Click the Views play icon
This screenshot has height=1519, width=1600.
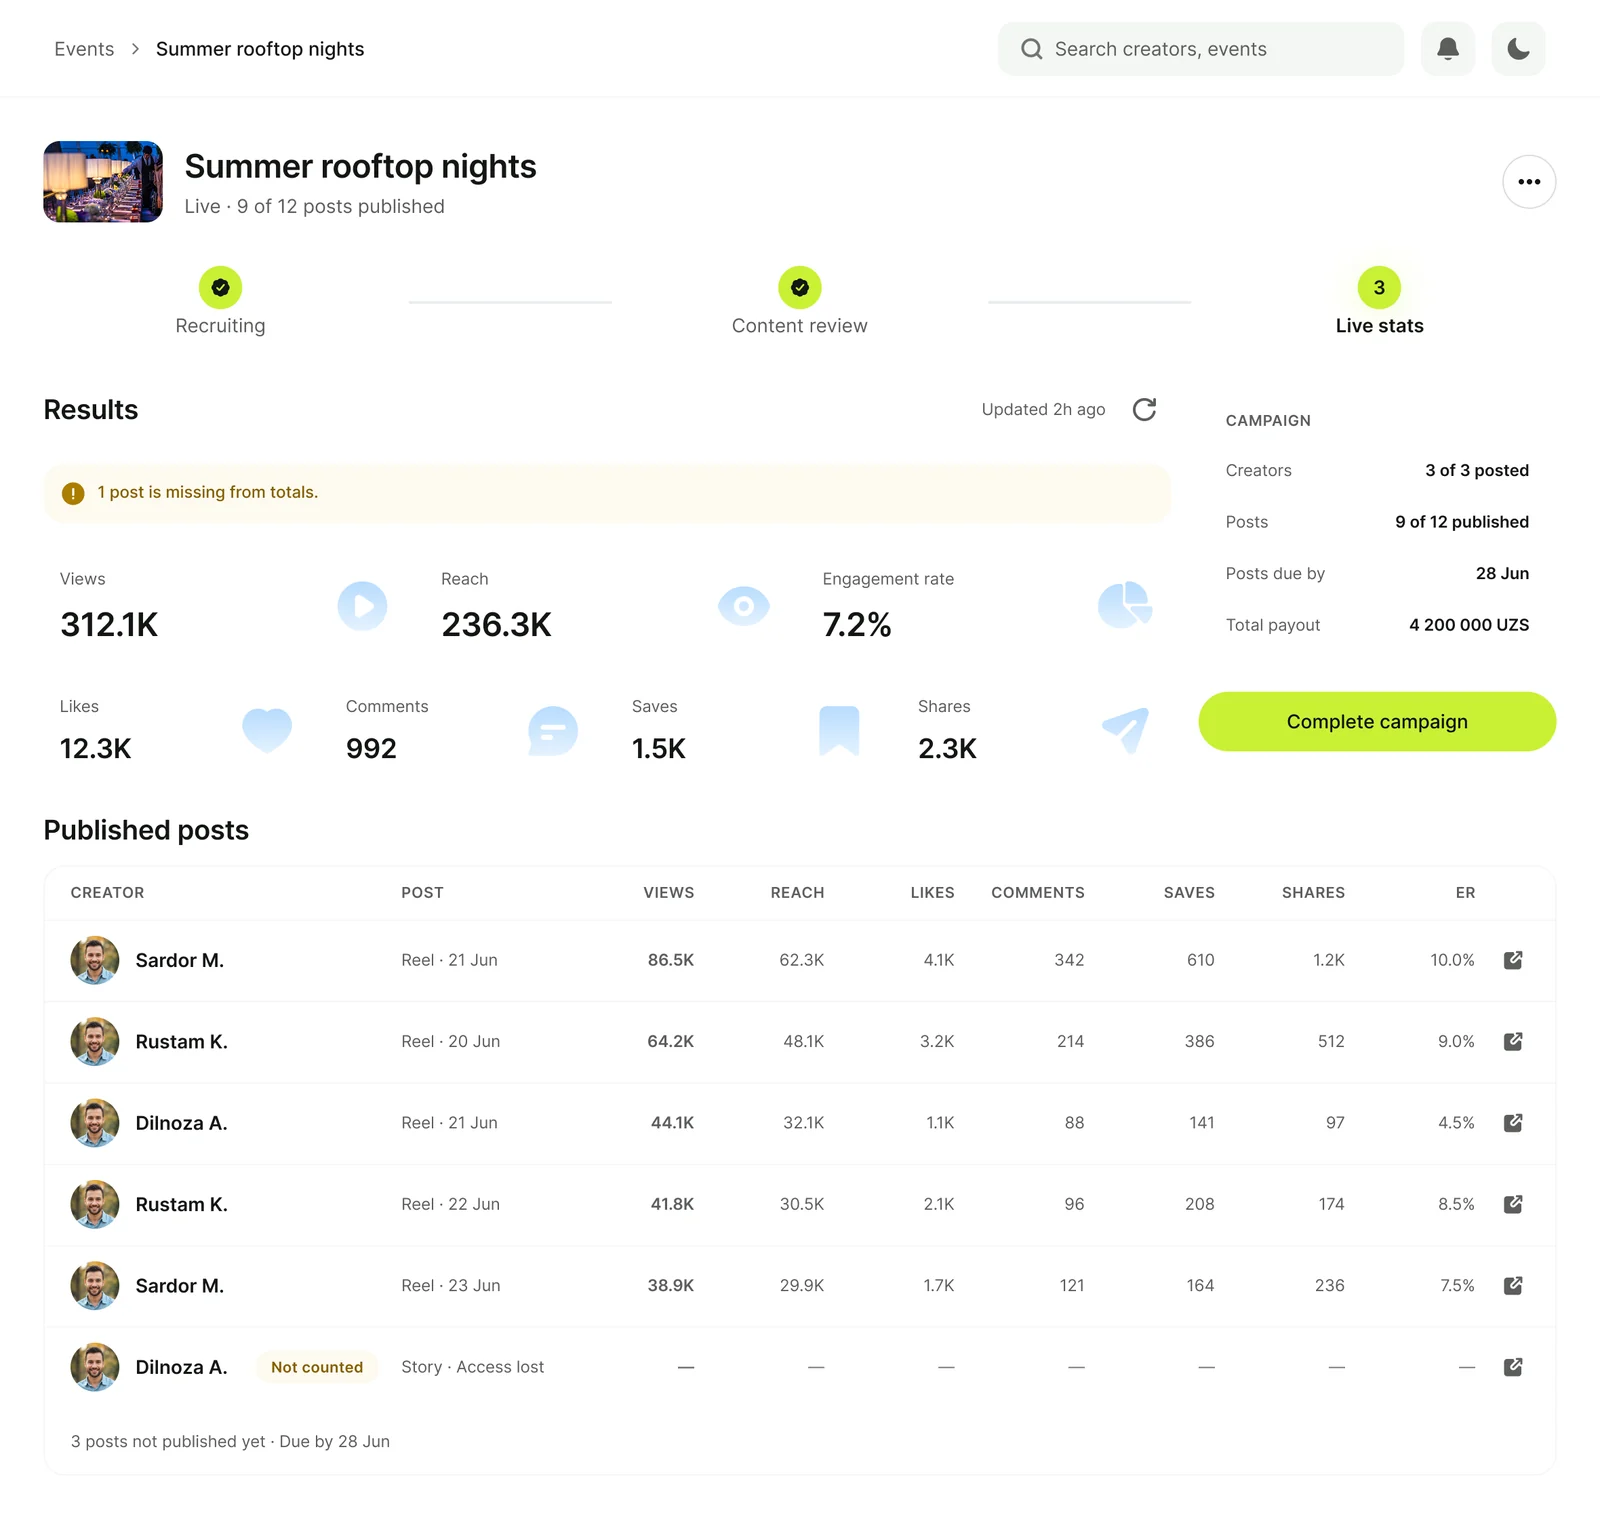(362, 606)
